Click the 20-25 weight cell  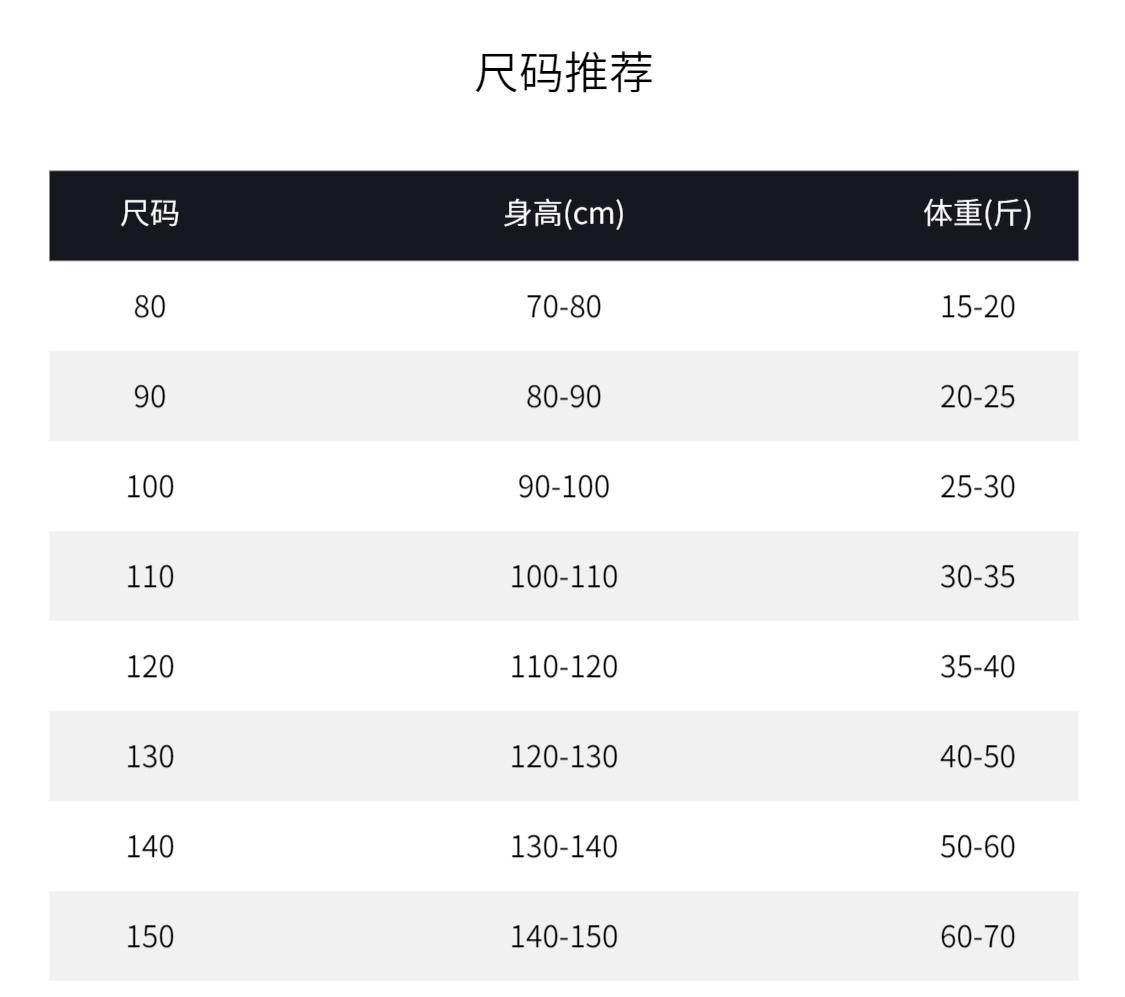click(x=977, y=397)
